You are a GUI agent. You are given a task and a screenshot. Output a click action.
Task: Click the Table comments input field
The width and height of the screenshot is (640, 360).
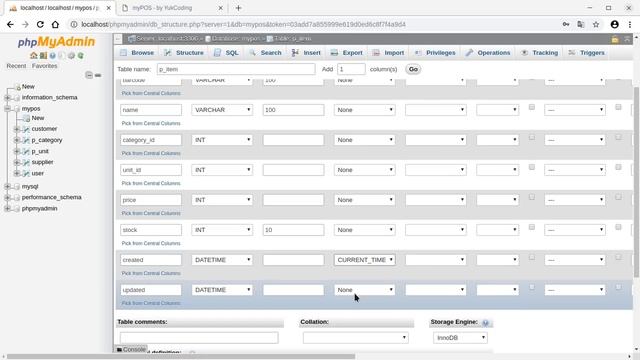(199, 338)
